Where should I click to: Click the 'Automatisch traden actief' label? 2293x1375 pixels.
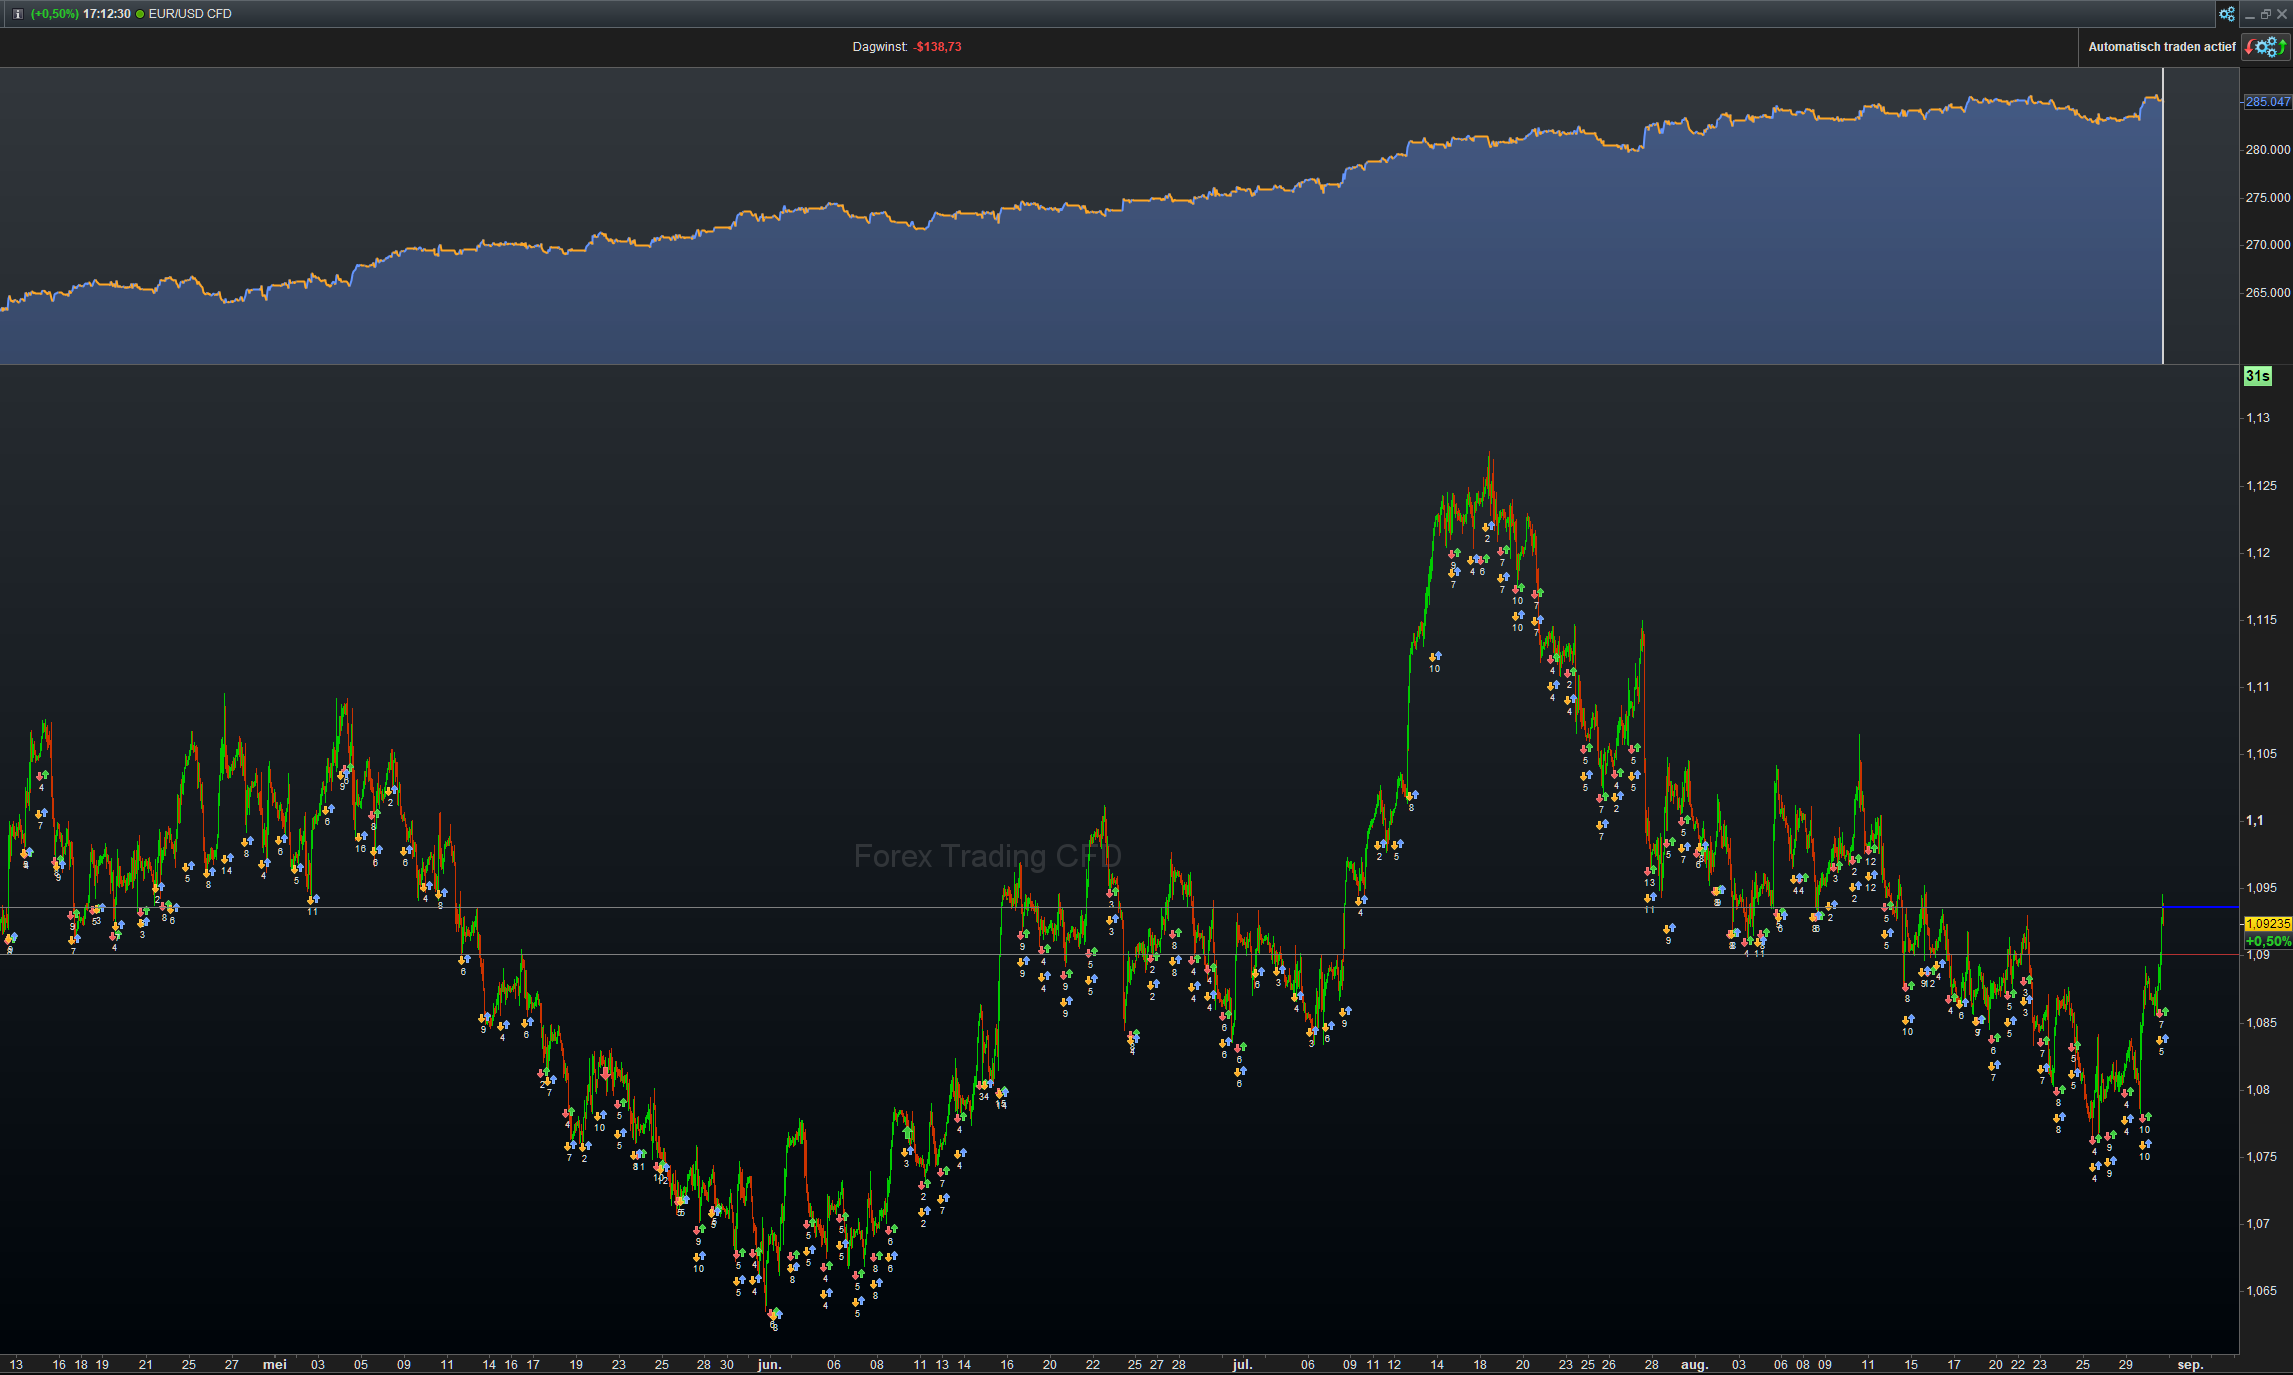coord(2161,47)
